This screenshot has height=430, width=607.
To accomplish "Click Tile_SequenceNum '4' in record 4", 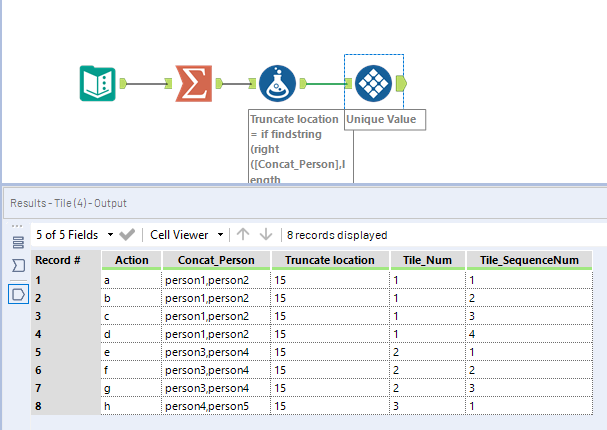I will tap(529, 334).
